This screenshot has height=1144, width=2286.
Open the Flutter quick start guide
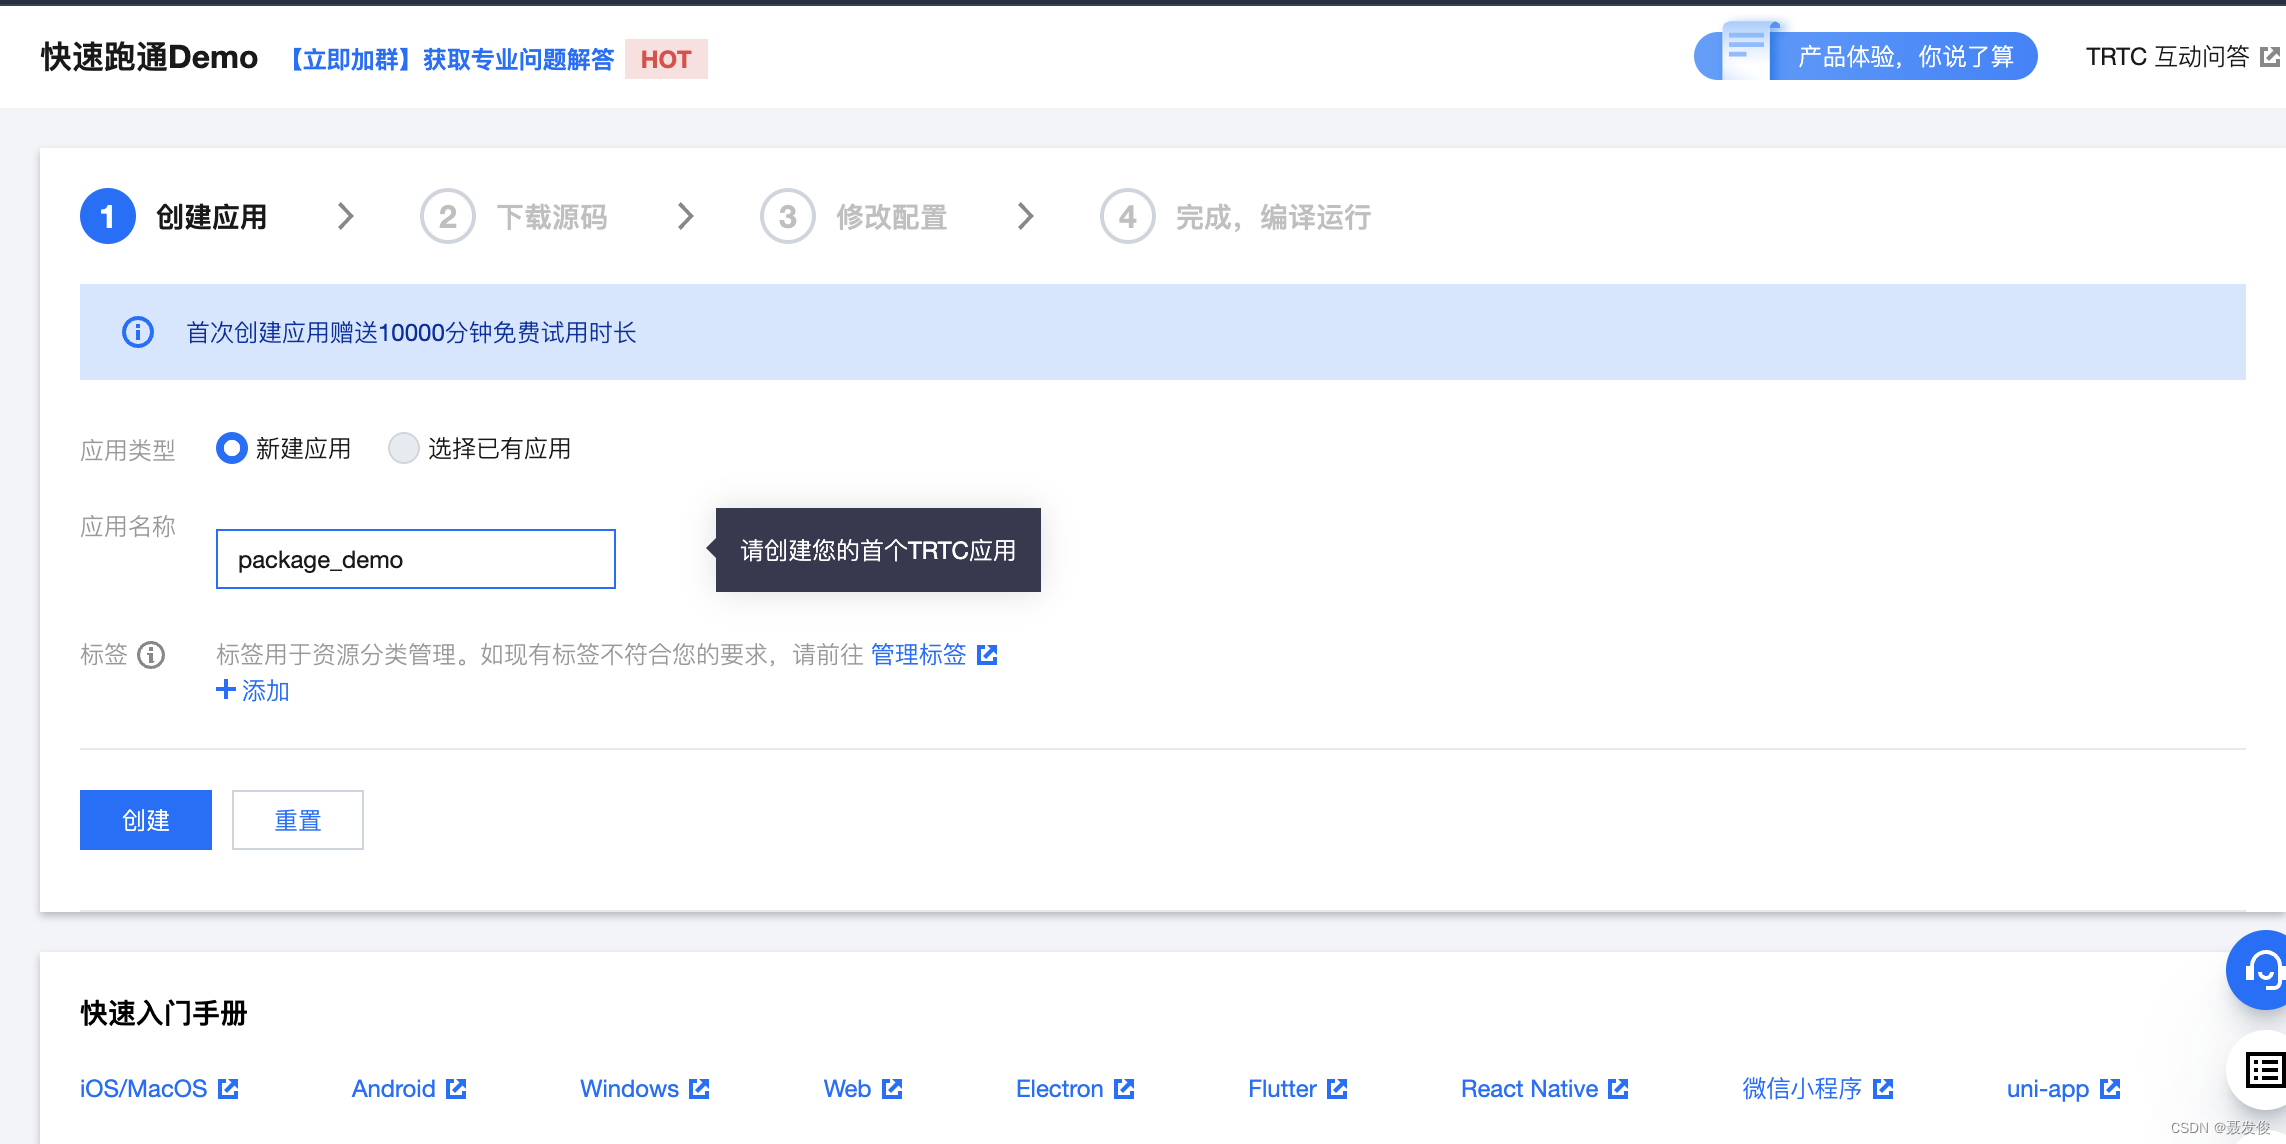1282,1088
